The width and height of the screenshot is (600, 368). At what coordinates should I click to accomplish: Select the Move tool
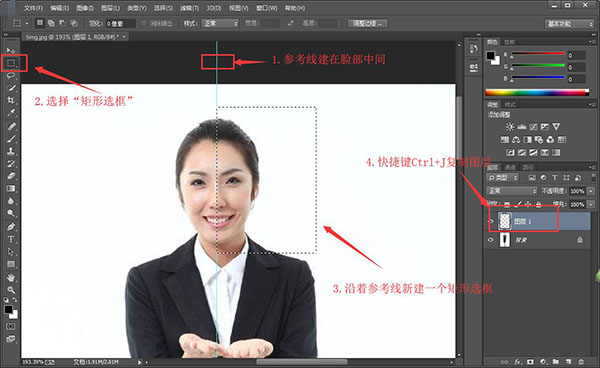click(11, 50)
